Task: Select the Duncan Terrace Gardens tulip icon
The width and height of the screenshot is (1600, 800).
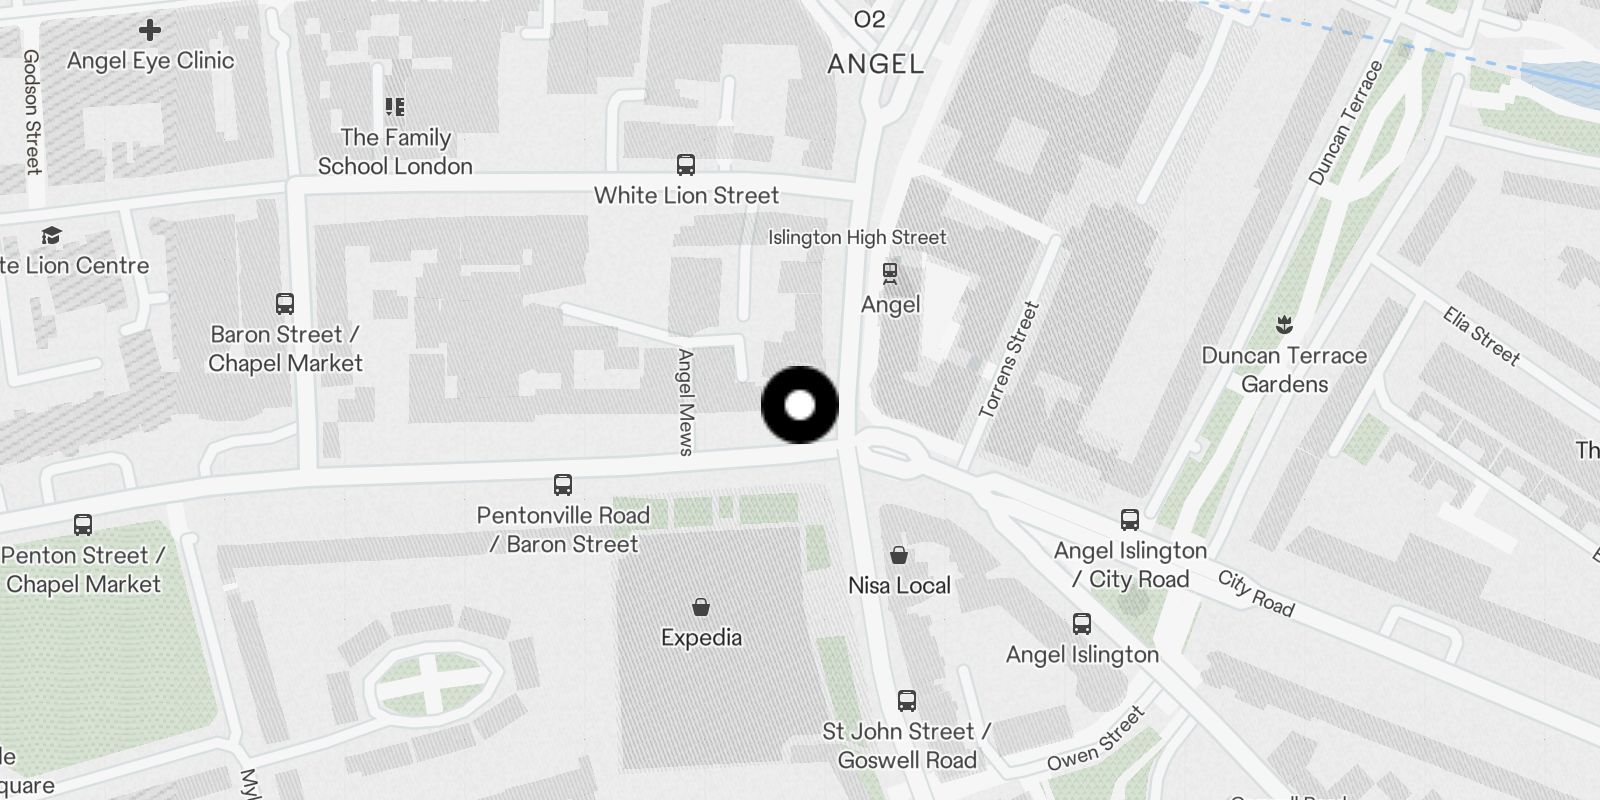Action: click(1284, 325)
